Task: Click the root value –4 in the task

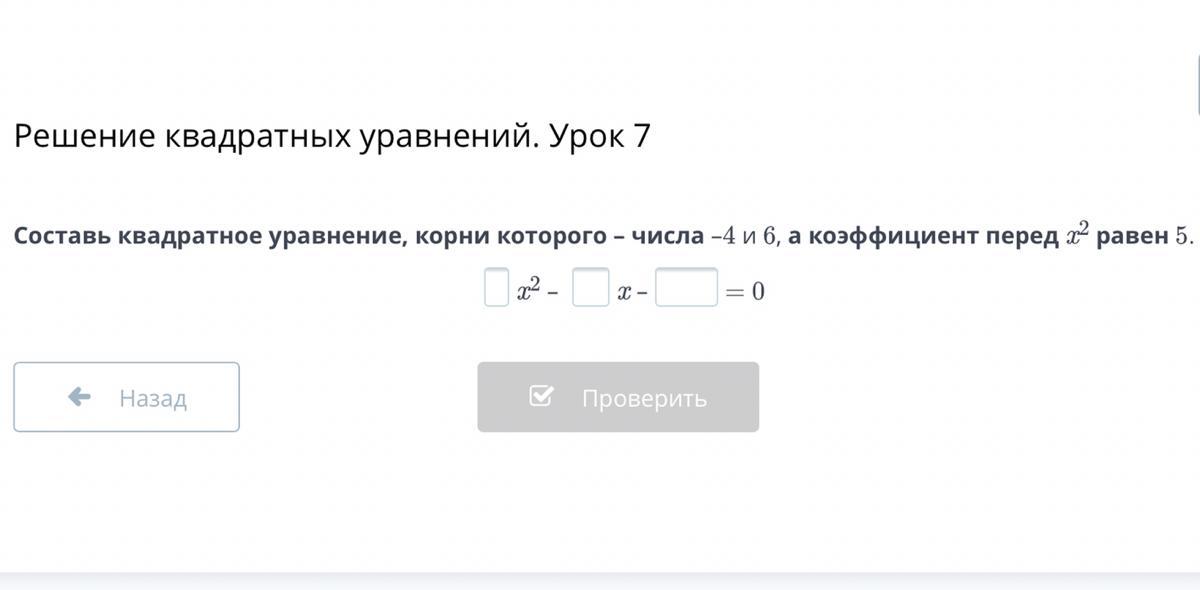Action: tap(723, 236)
